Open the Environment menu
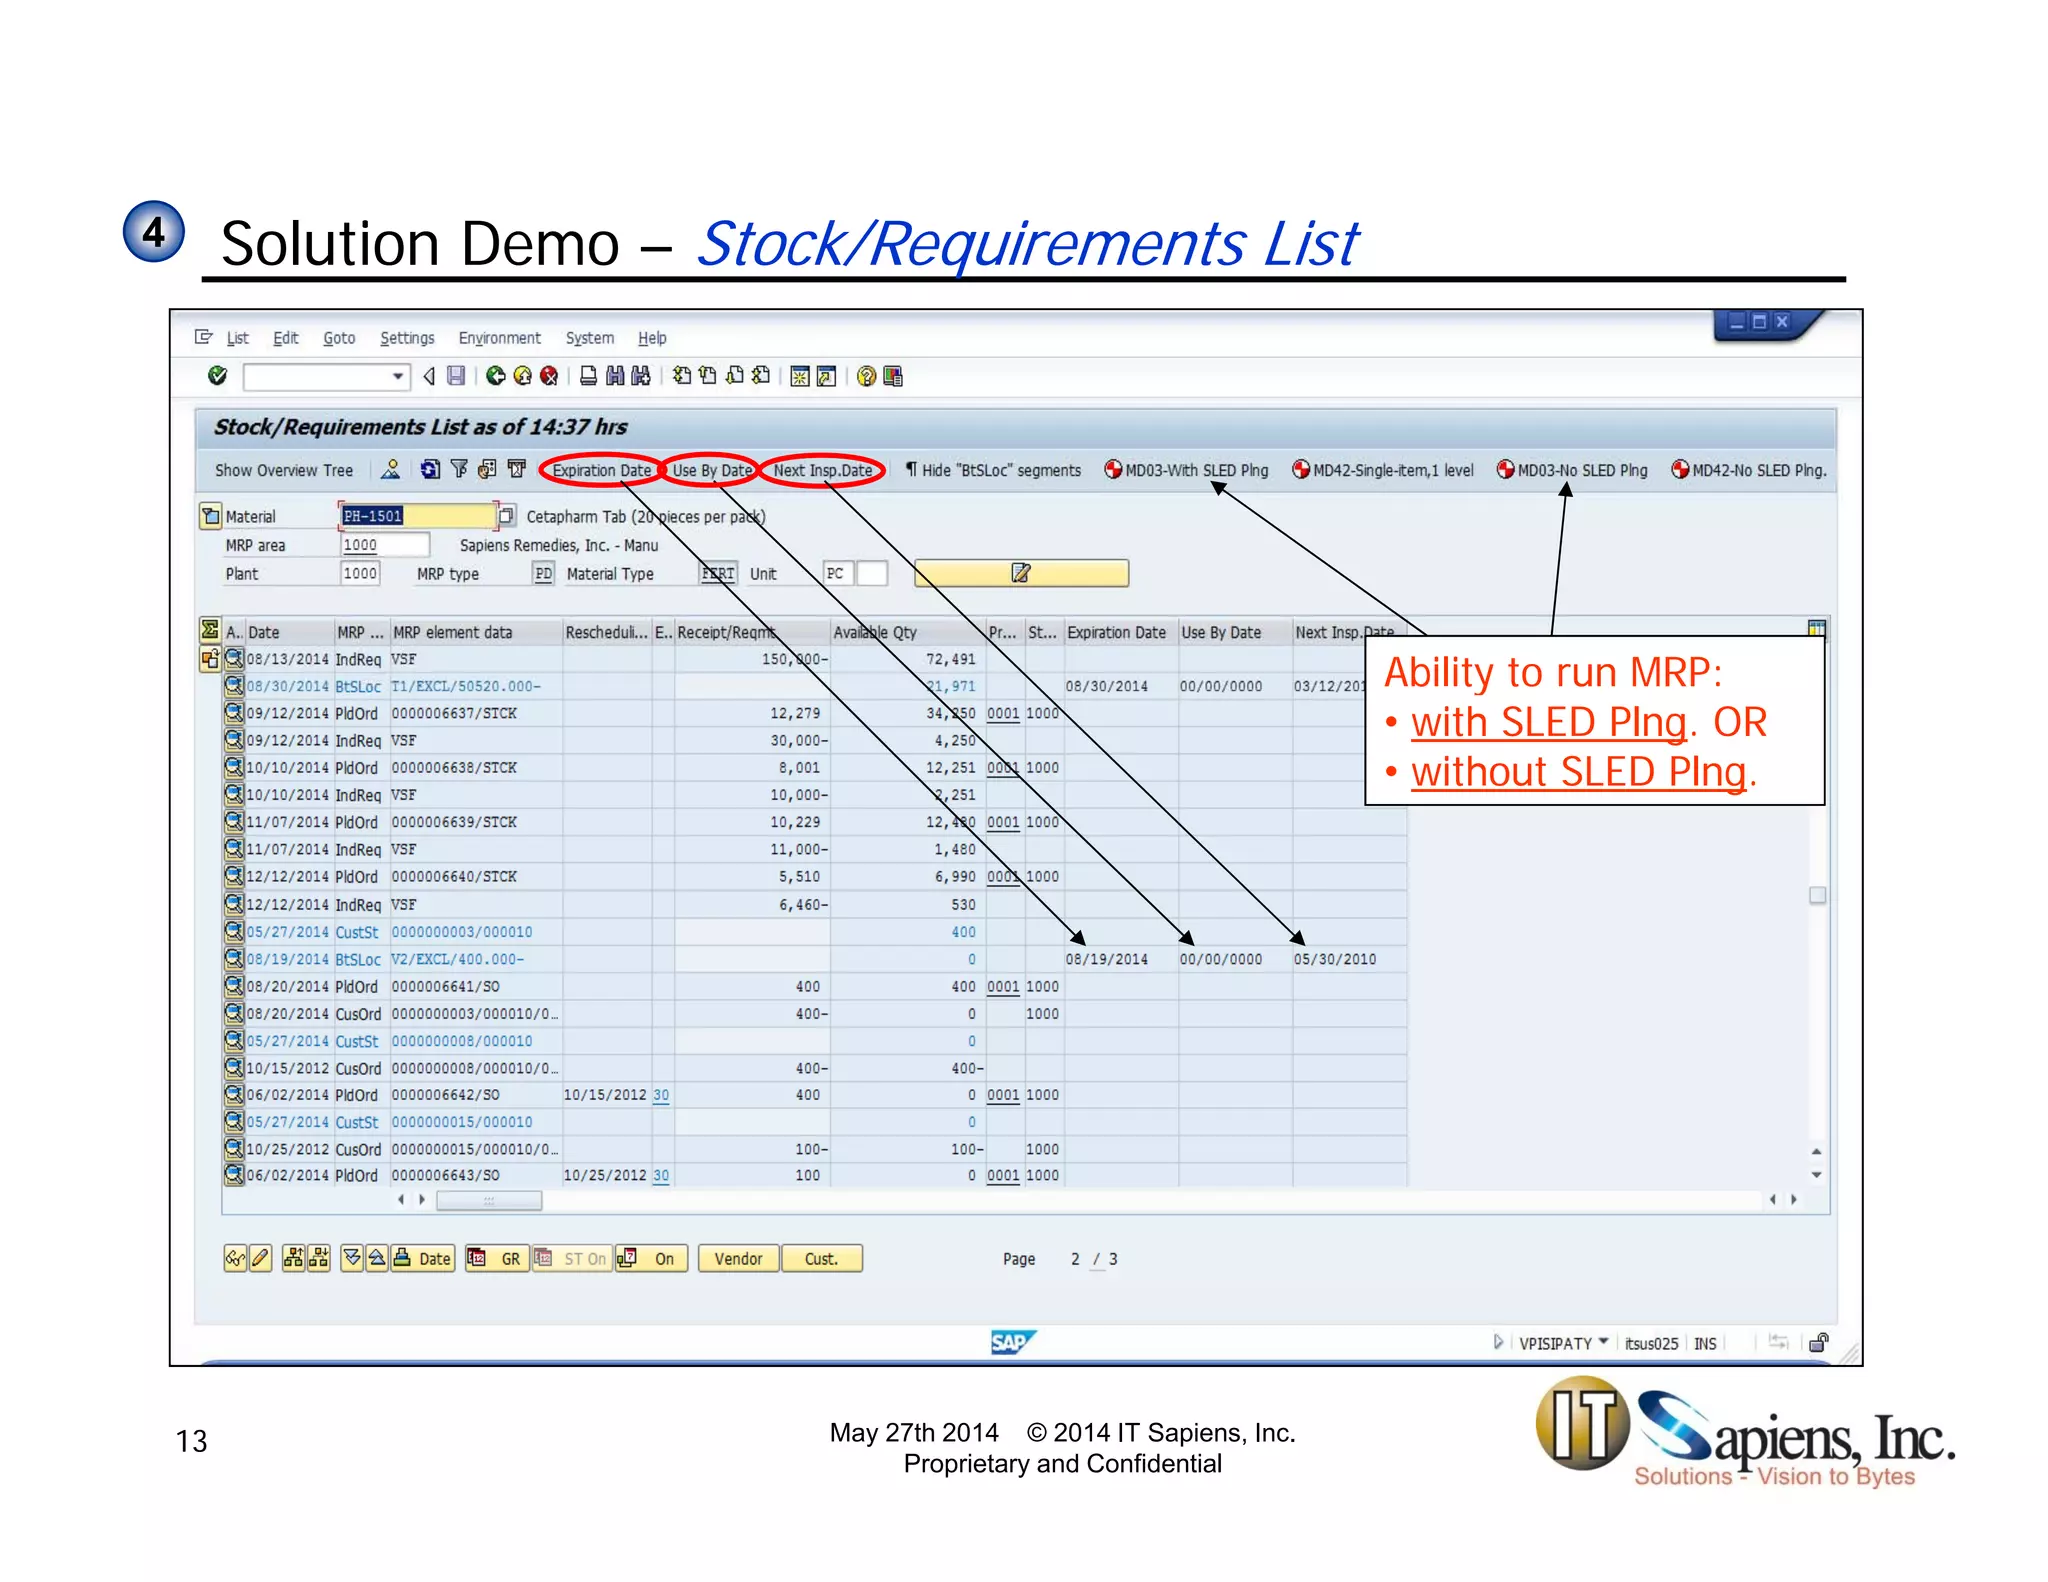The width and height of the screenshot is (2048, 1582). 499,338
